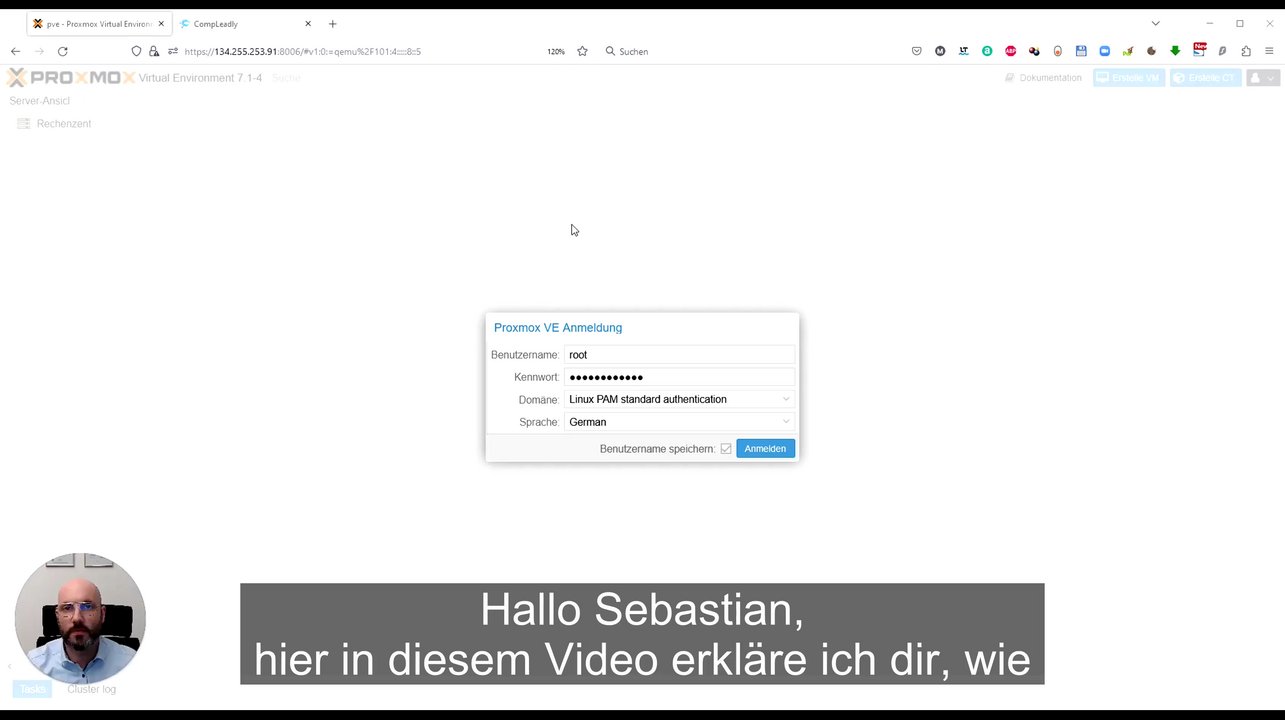Click the shield tracking protection icon

coord(137,51)
